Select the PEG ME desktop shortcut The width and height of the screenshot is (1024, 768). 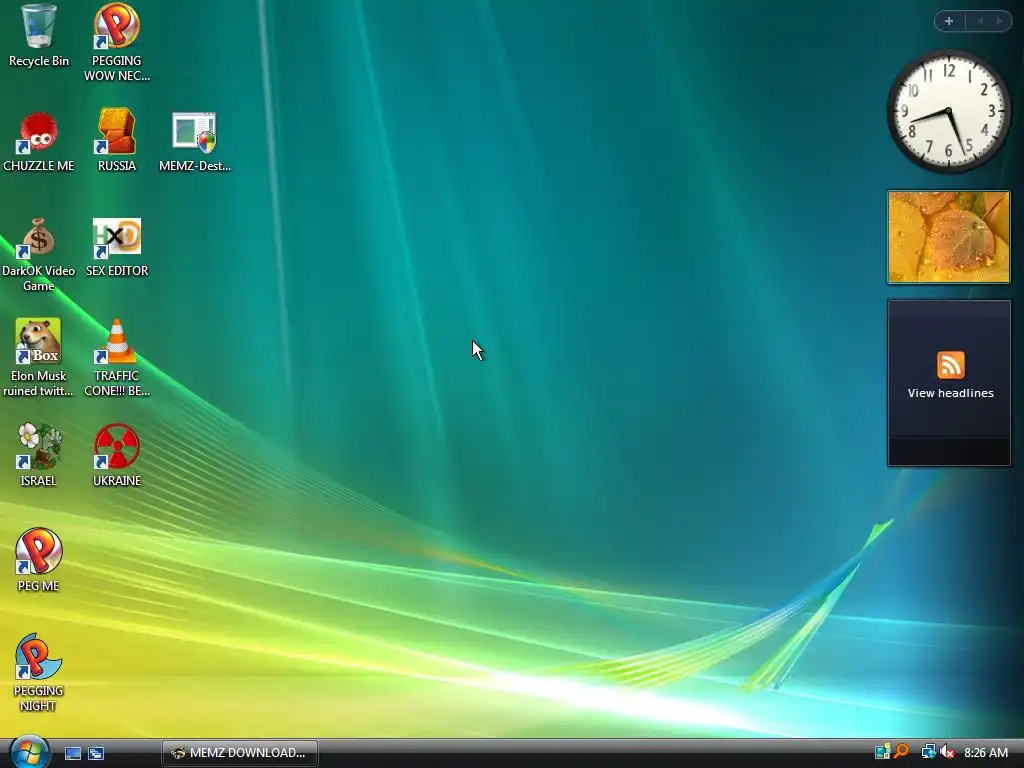tap(39, 560)
